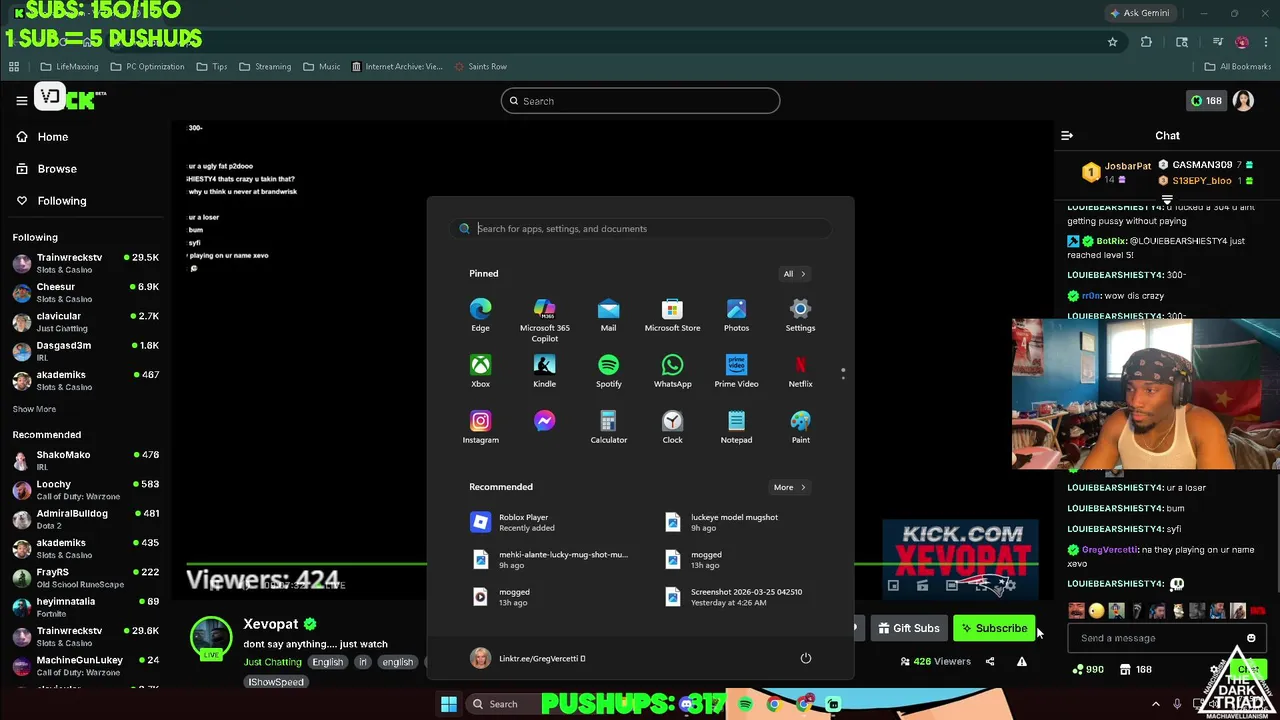Open Internet Archive bookmark
Screen dimensions: 1280x720
tap(397, 67)
